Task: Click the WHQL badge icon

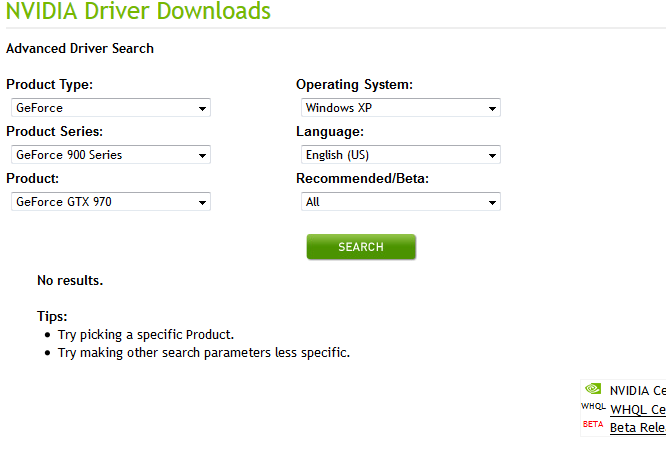Action: (x=593, y=407)
